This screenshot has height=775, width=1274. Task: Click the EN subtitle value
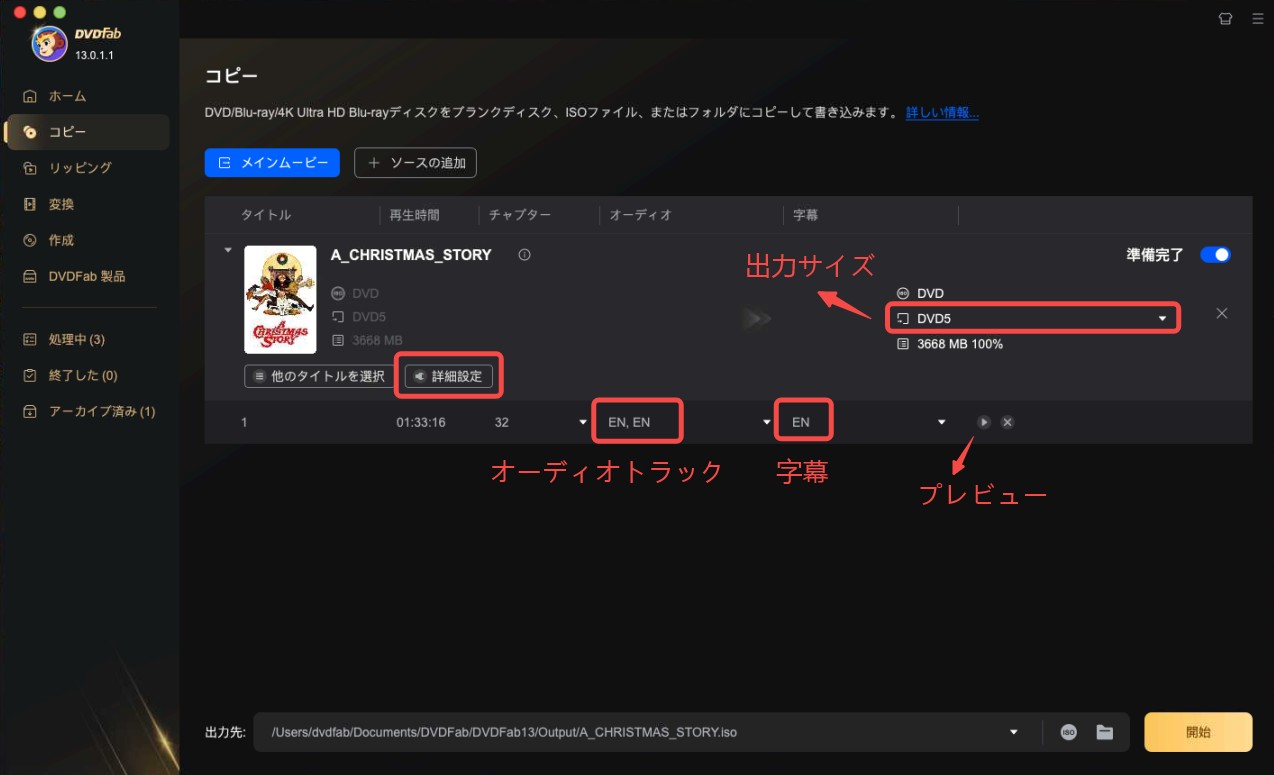(x=801, y=422)
